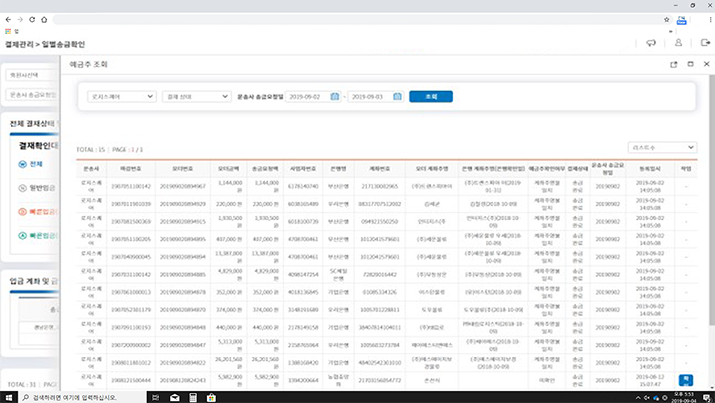715x403 pixels.
Task: Click the blue action button in last table row
Action: (x=686, y=380)
